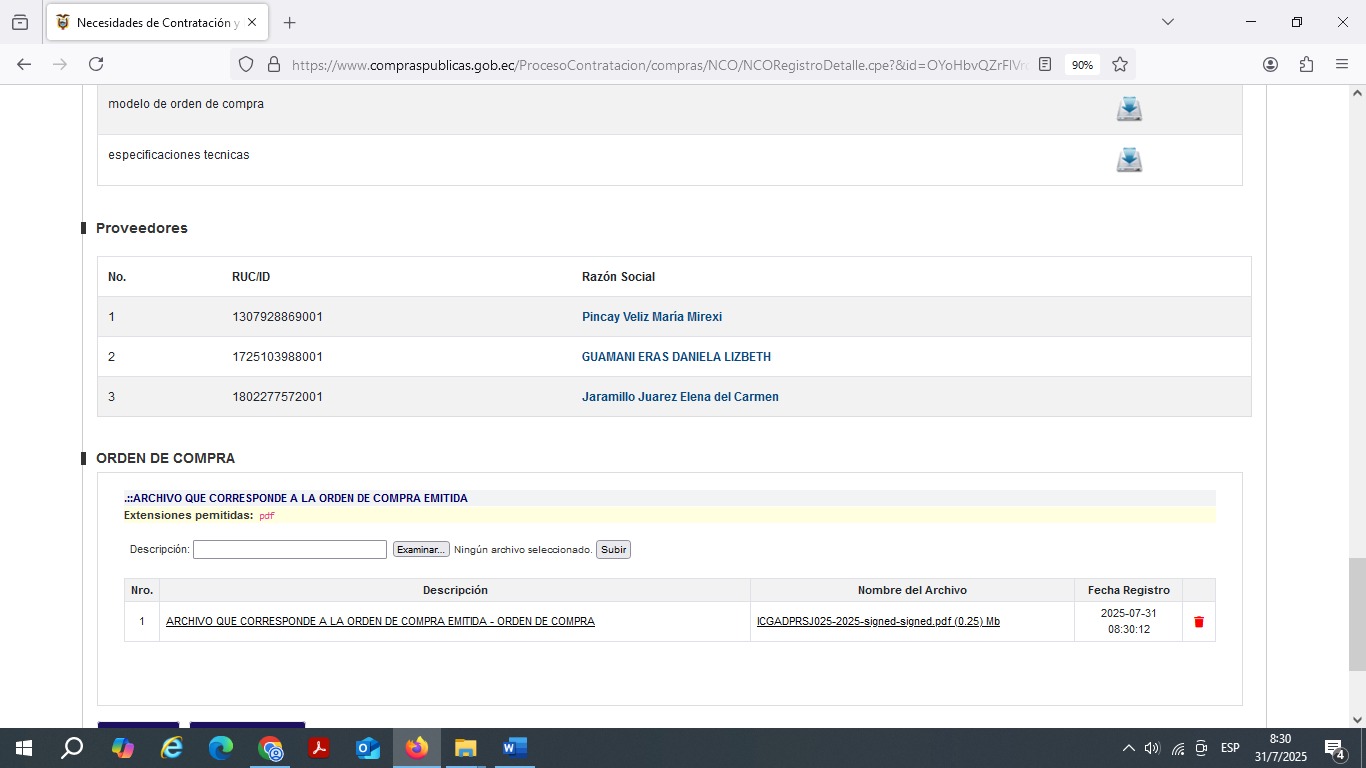Expand the list all tabs dropdown
This screenshot has width=1366, height=768.
[1167, 22]
